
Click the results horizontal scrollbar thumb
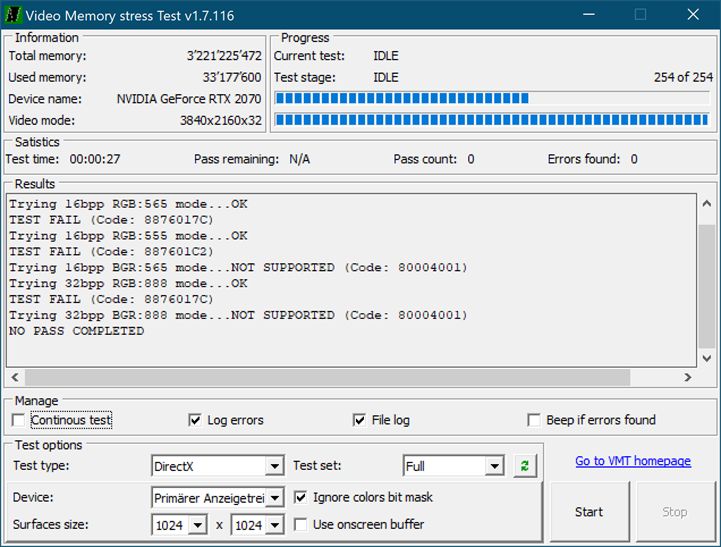[327, 377]
